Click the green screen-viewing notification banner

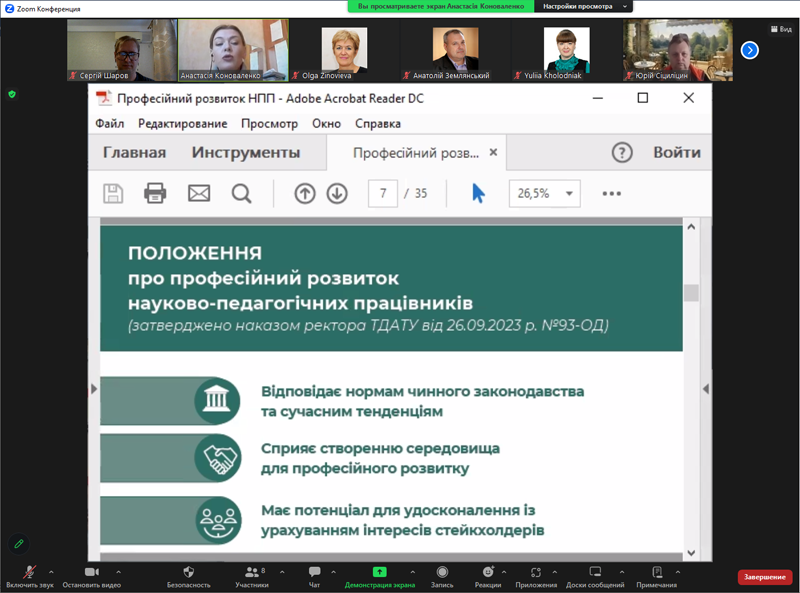click(x=441, y=6)
